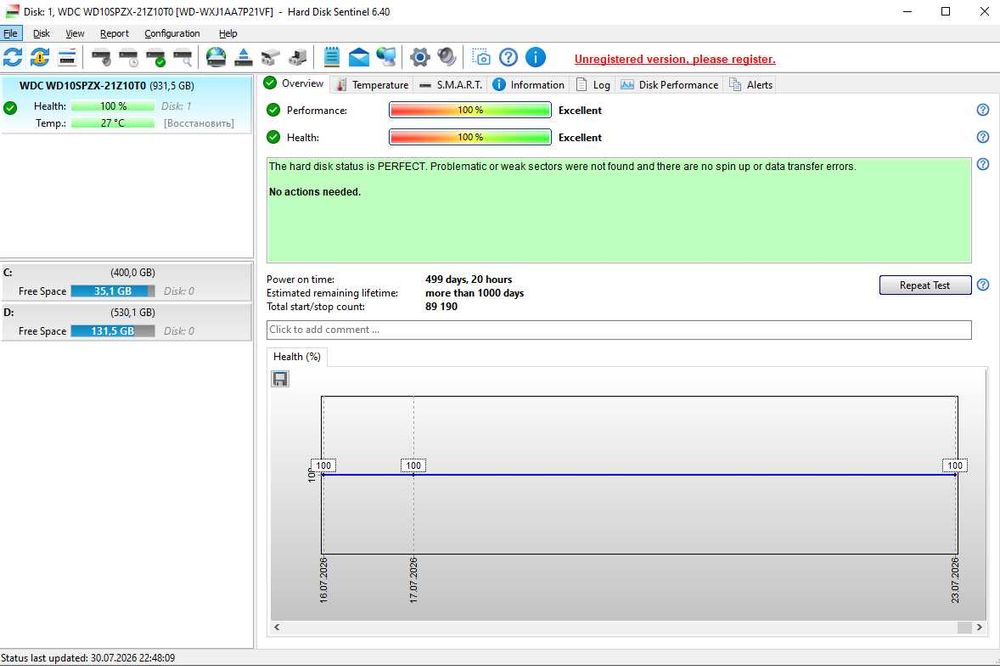Click graph horizontal scrollbar right arrow

pos(980,627)
